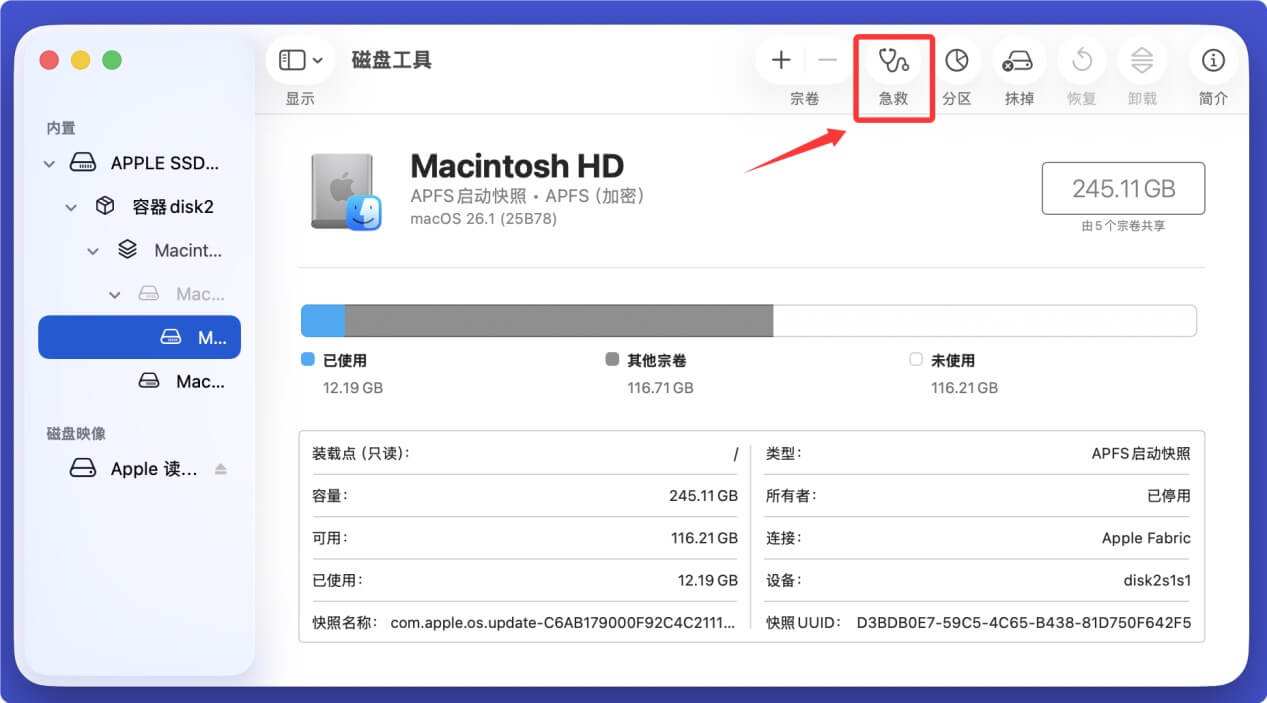Collapse the APPLE SSD tree item
The height and width of the screenshot is (703, 1267).
pyautogui.click(x=47, y=163)
